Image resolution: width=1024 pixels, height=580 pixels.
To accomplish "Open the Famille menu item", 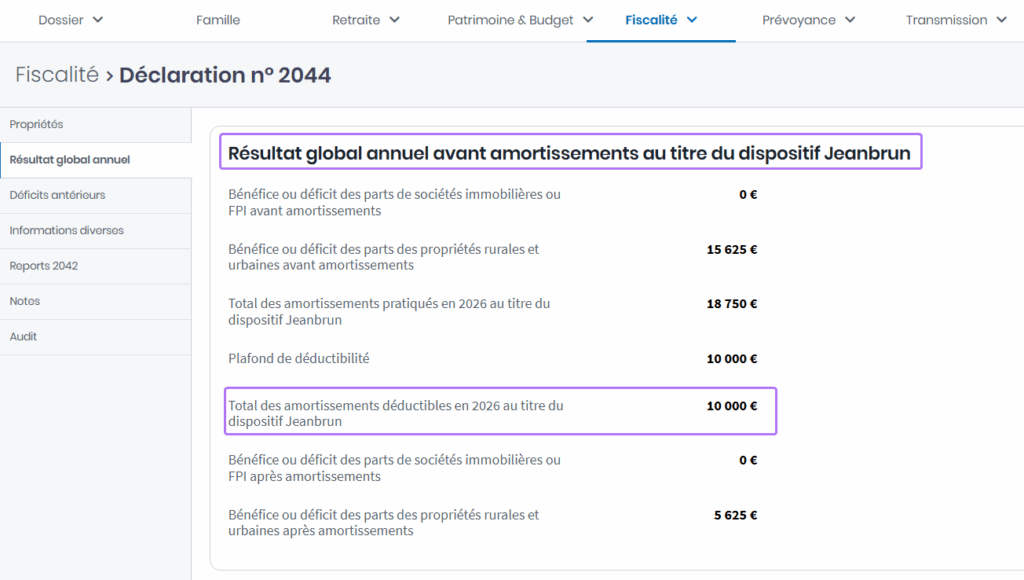I will pyautogui.click(x=218, y=20).
